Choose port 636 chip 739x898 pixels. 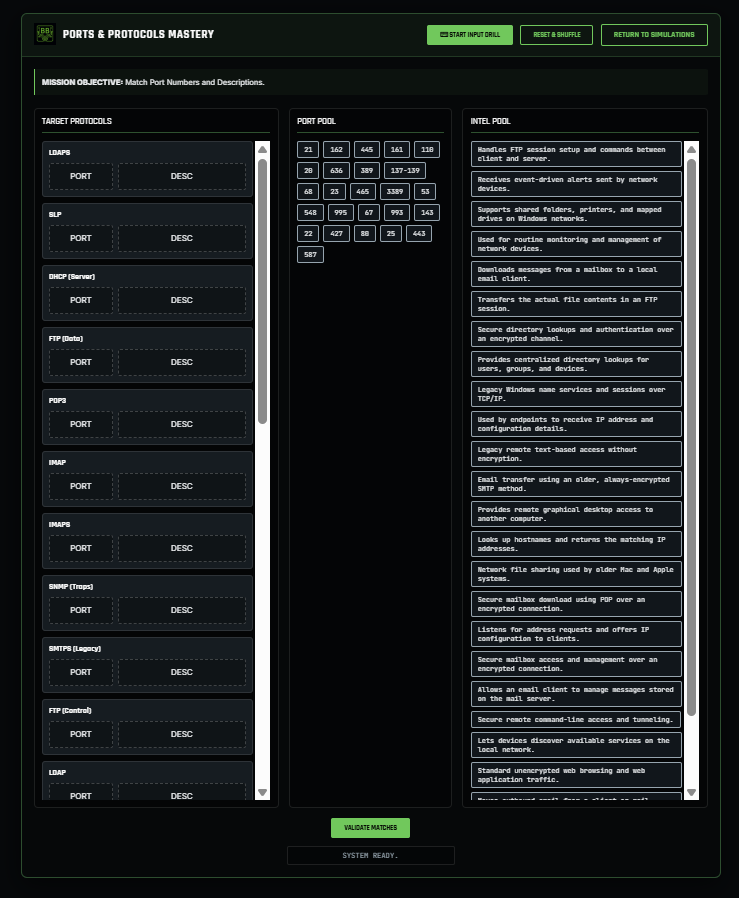point(336,170)
